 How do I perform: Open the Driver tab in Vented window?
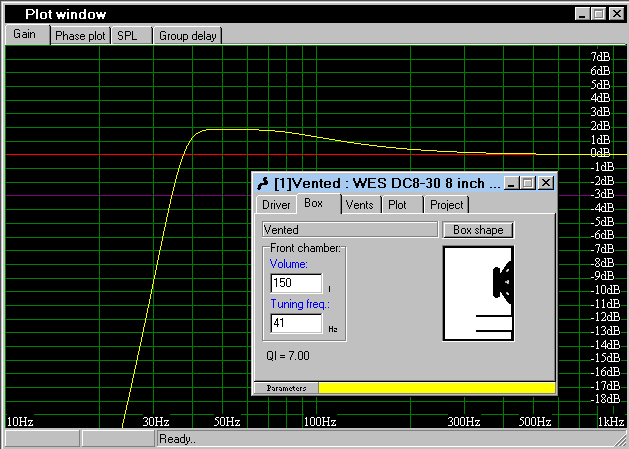[276, 205]
